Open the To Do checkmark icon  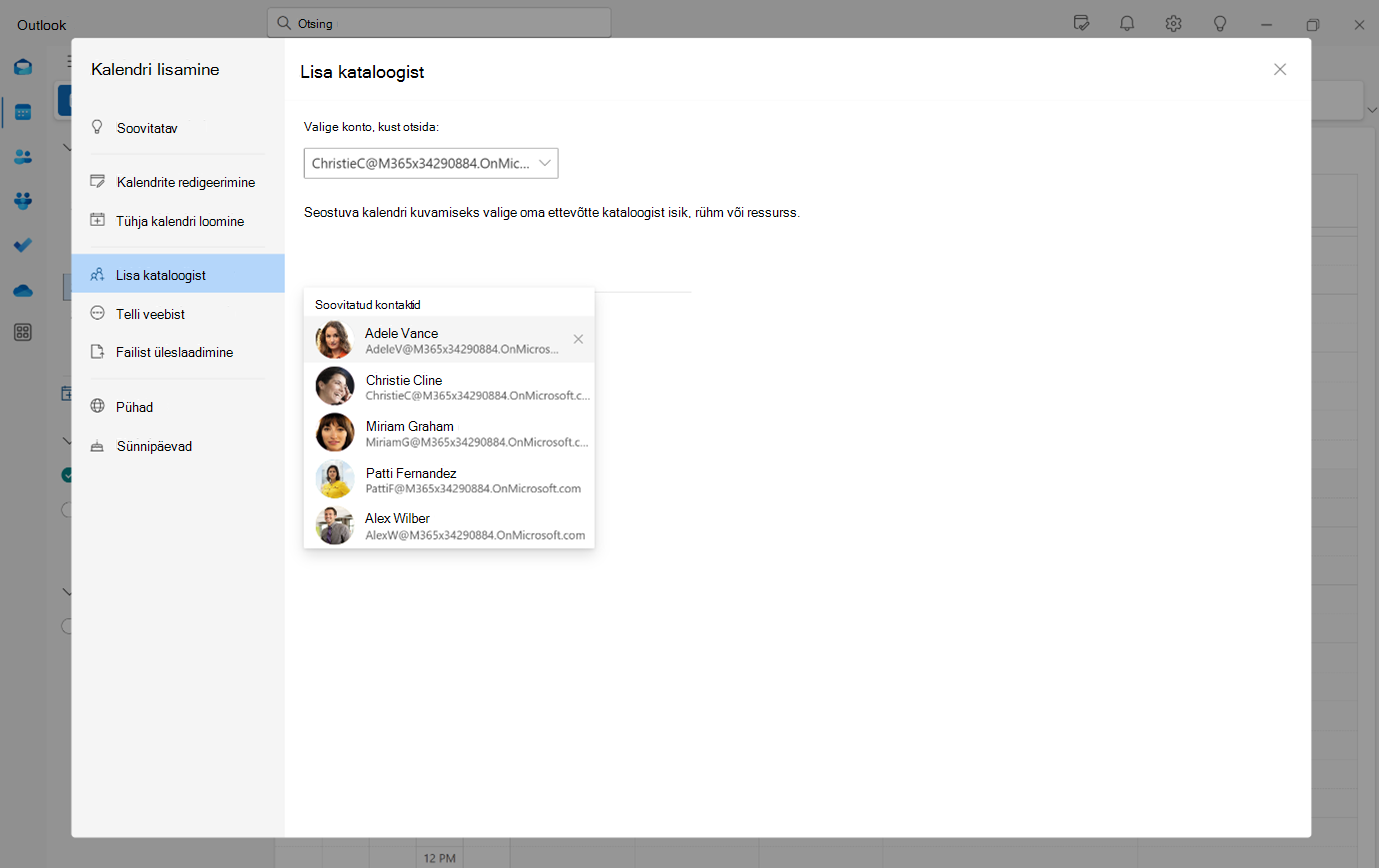[x=22, y=245]
